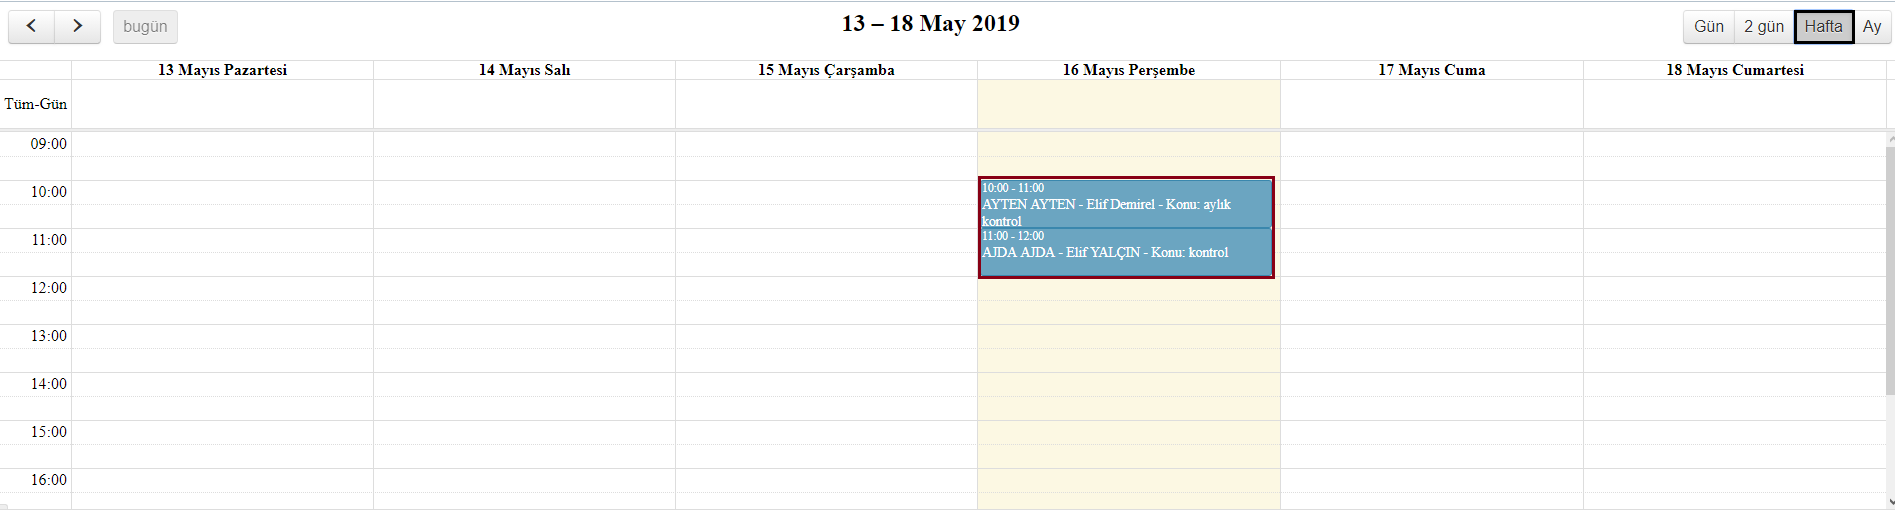Click the 17 Mayıs Cuma day header
The image size is (1895, 510).
(x=1431, y=70)
